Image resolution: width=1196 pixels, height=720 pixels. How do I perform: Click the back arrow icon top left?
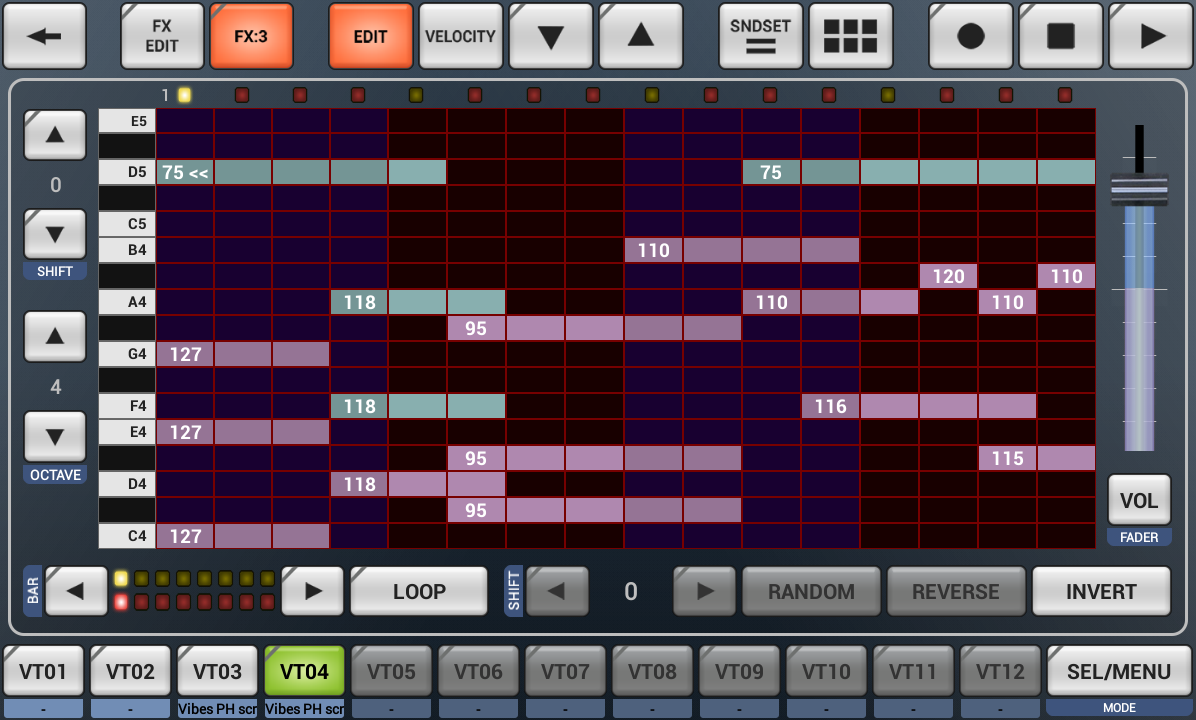click(x=45, y=36)
